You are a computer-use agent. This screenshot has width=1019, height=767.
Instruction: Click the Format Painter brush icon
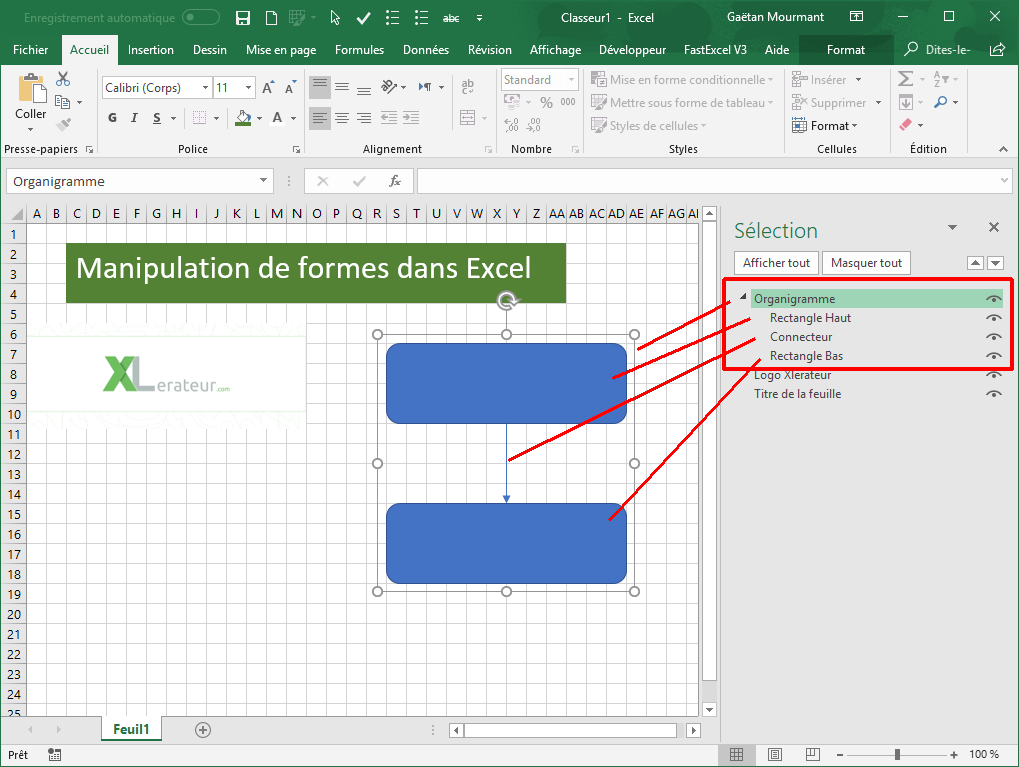pos(64,124)
